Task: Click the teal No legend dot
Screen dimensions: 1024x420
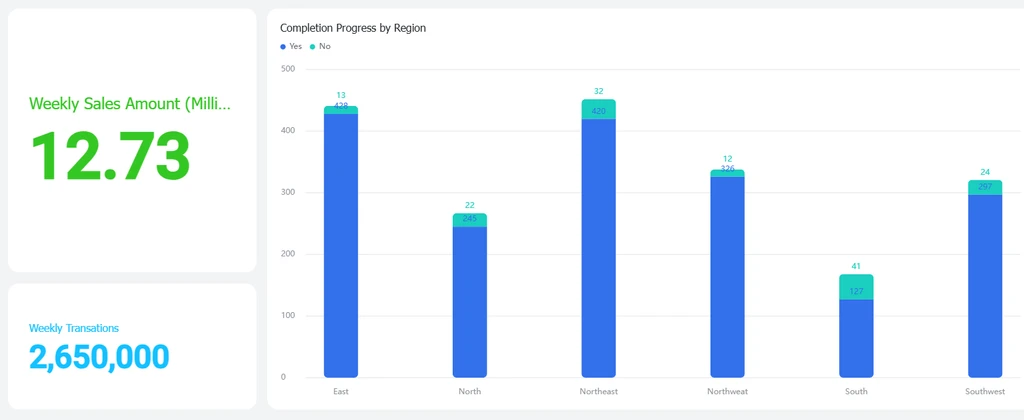Action: (x=312, y=46)
